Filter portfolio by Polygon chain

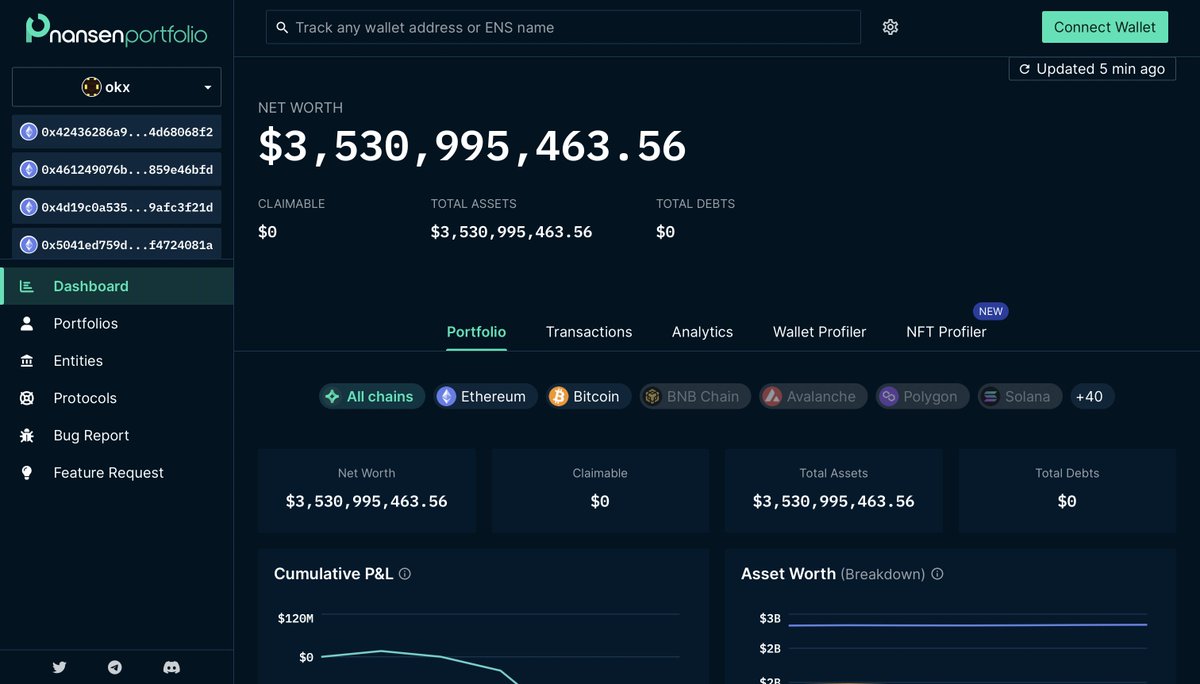pos(922,397)
